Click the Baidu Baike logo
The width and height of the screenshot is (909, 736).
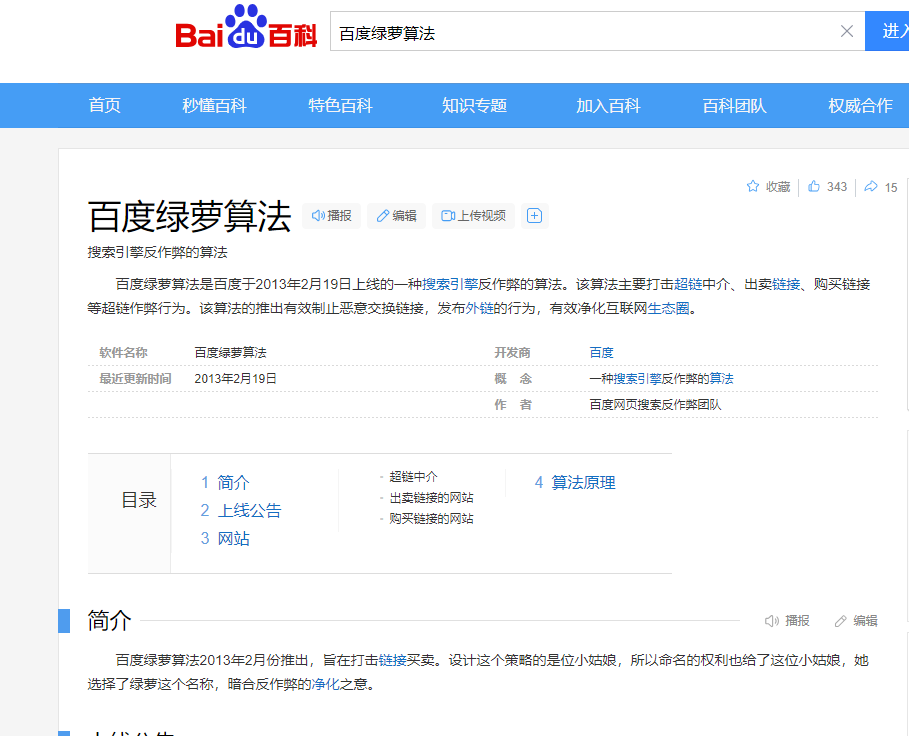[246, 27]
